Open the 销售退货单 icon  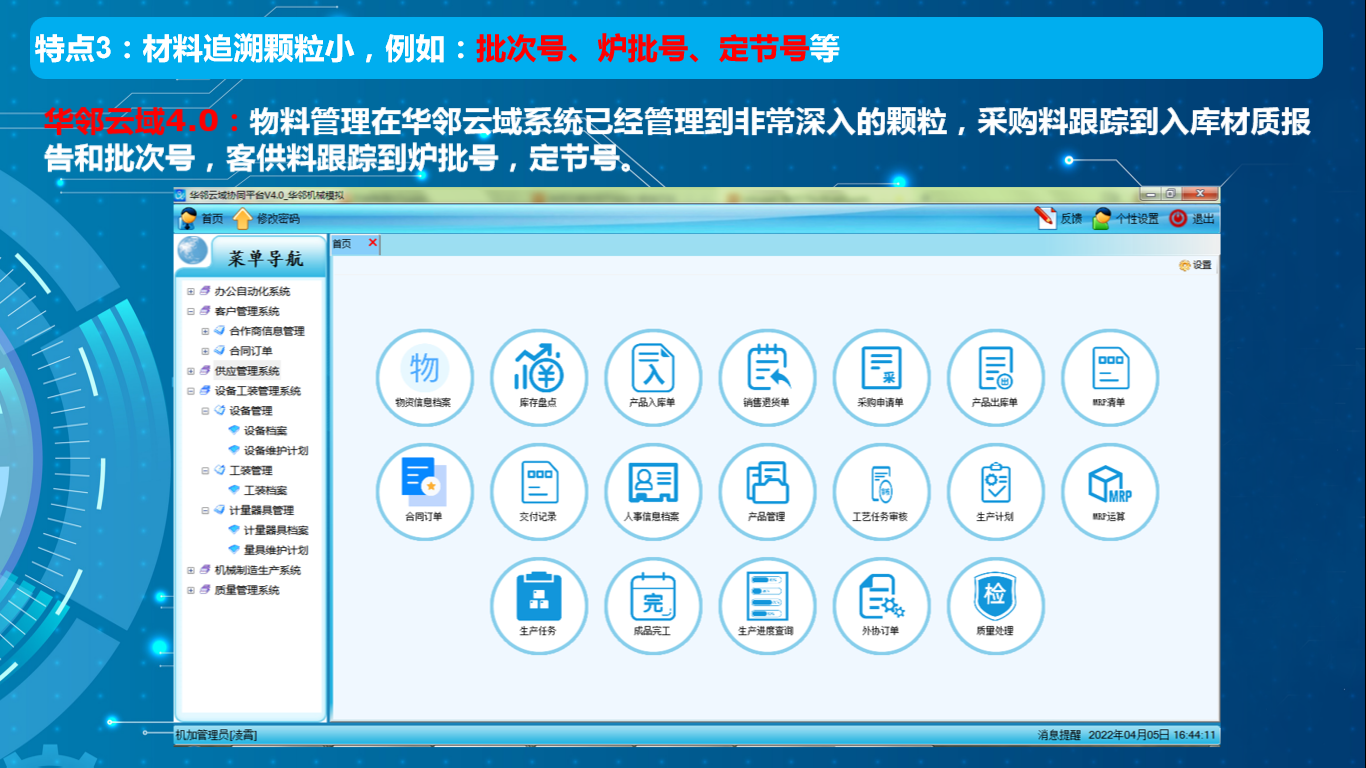tap(767, 377)
